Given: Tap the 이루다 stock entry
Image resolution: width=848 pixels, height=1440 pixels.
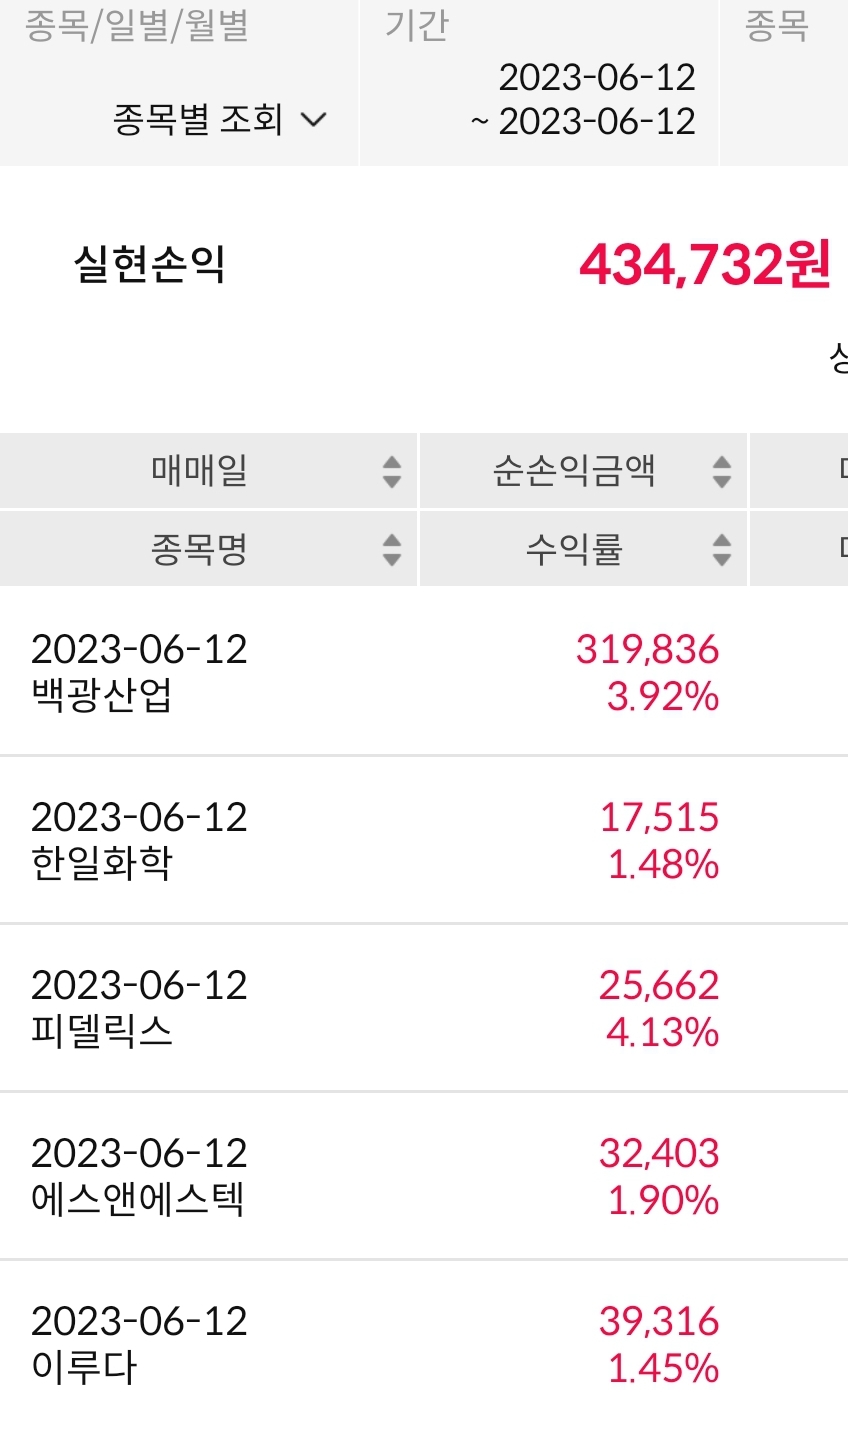Looking at the screenshot, I should click(84, 1367).
